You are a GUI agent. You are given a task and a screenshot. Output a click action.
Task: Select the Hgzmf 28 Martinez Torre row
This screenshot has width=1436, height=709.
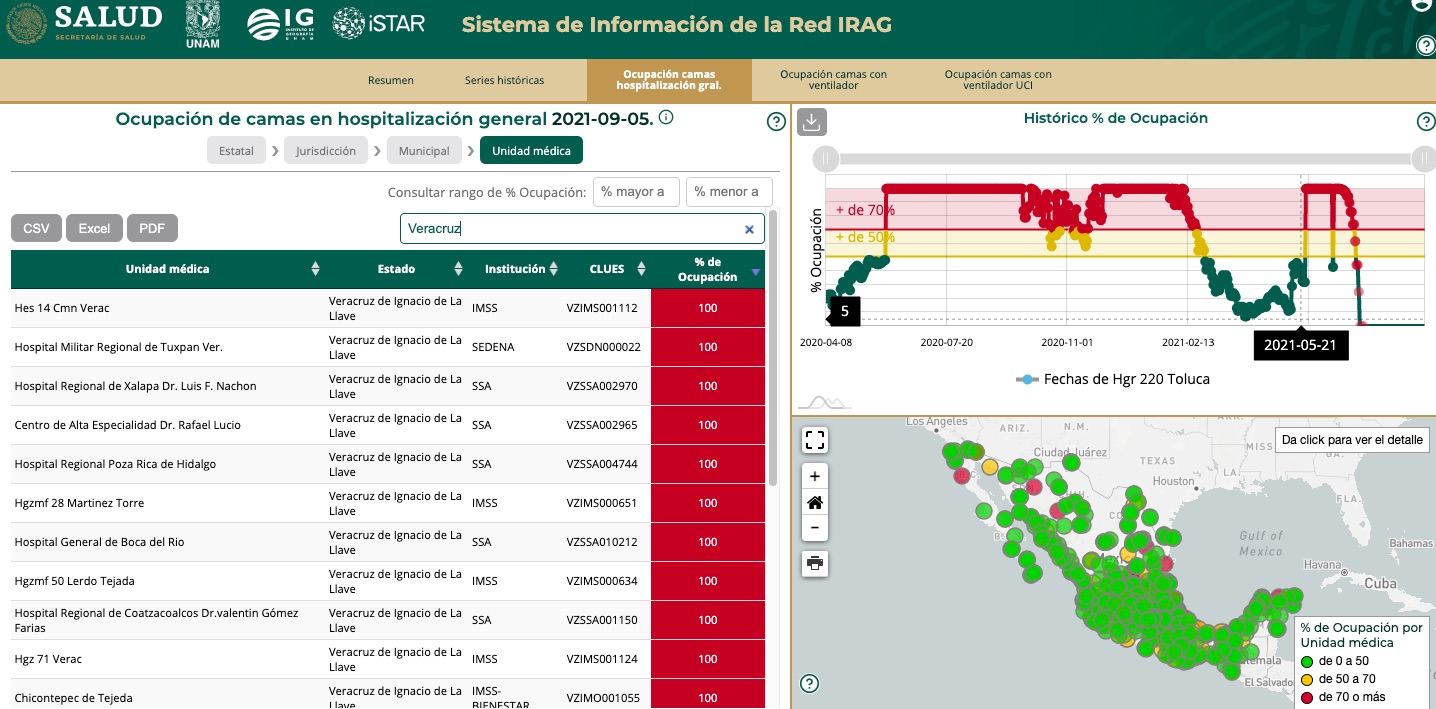pyautogui.click(x=388, y=503)
